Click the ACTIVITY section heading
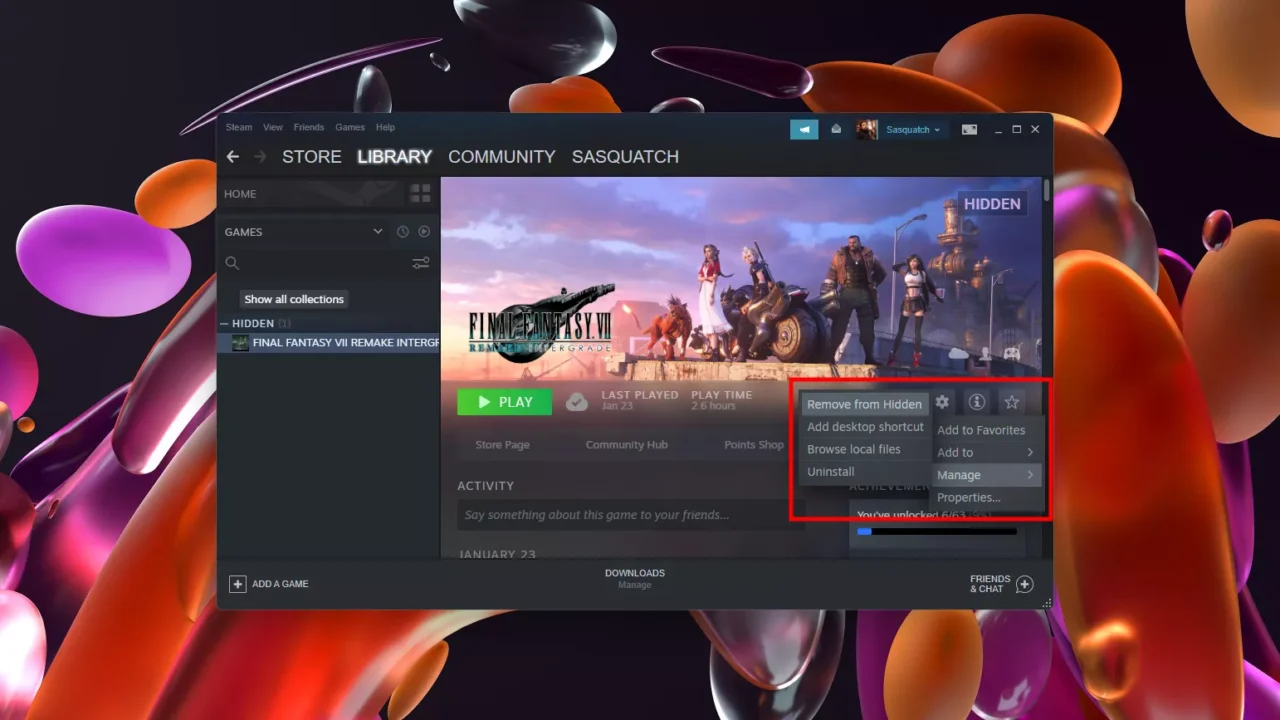Image resolution: width=1280 pixels, height=720 pixels. click(x=486, y=486)
